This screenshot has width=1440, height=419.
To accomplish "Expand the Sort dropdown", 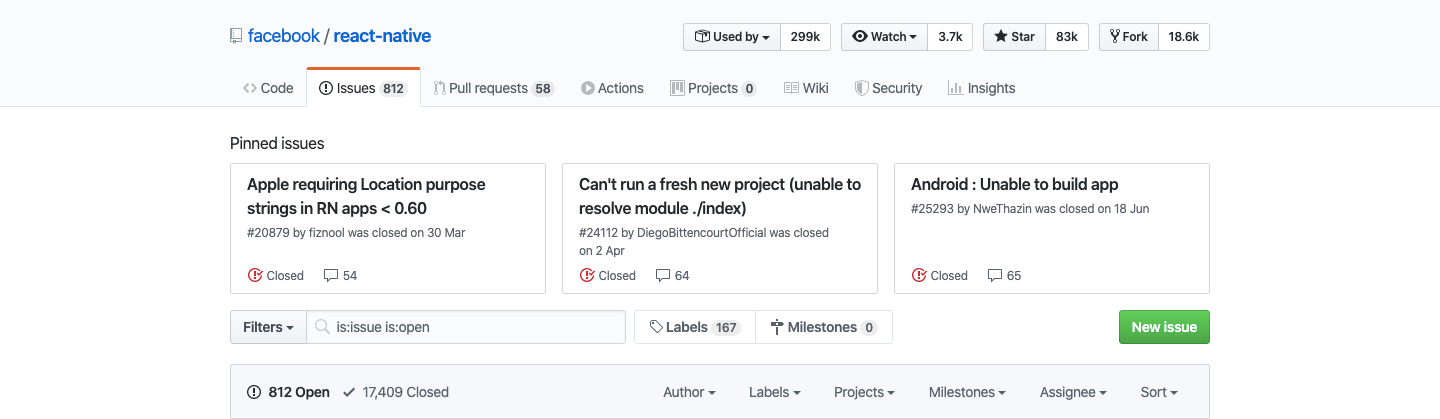I will click(x=1159, y=392).
